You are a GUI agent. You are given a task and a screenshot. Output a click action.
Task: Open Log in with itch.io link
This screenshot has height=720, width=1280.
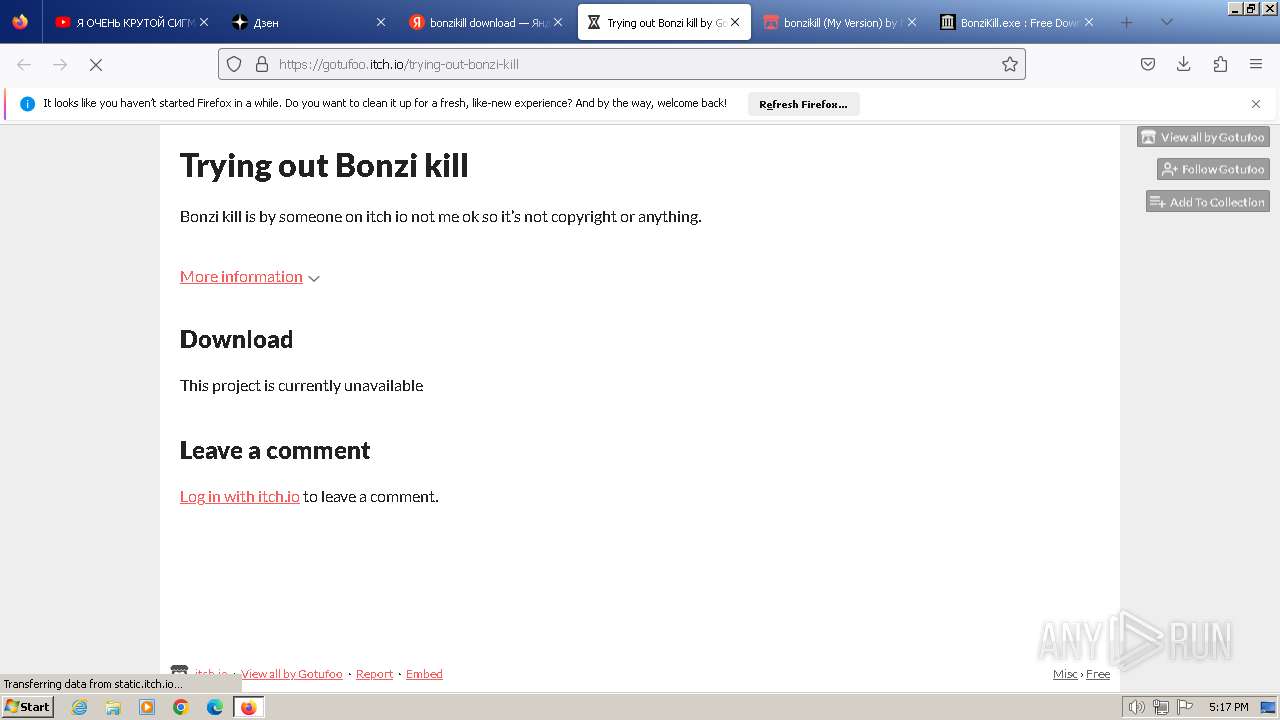click(240, 497)
